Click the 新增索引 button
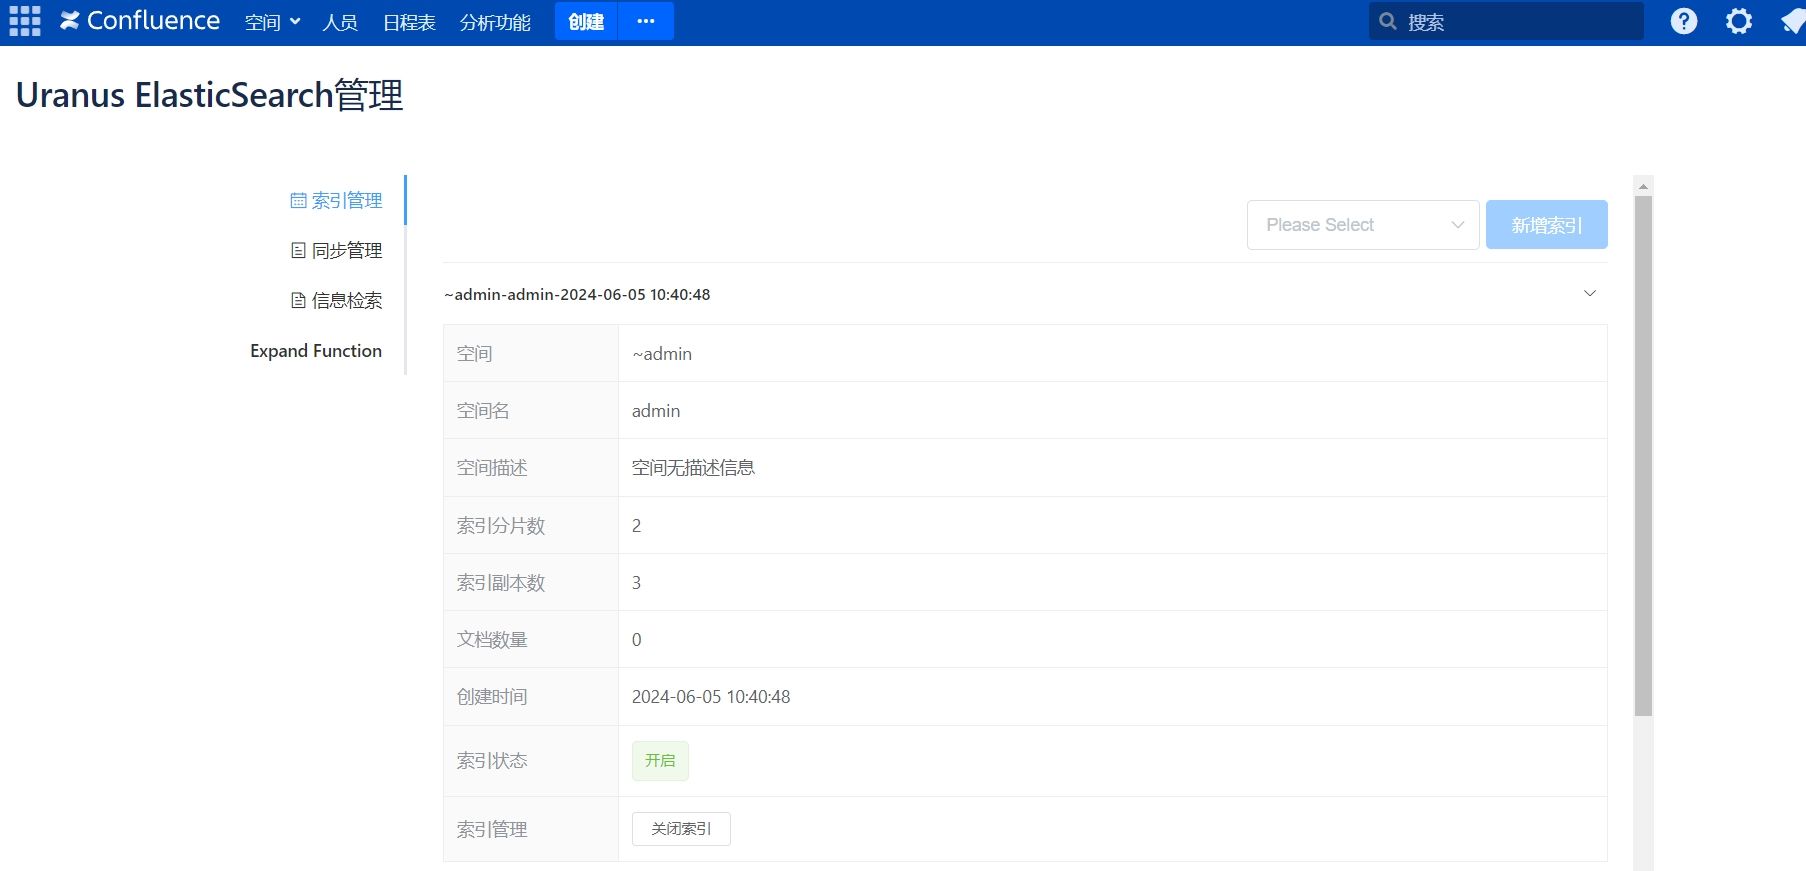Image resolution: width=1806 pixels, height=871 pixels. click(1546, 225)
